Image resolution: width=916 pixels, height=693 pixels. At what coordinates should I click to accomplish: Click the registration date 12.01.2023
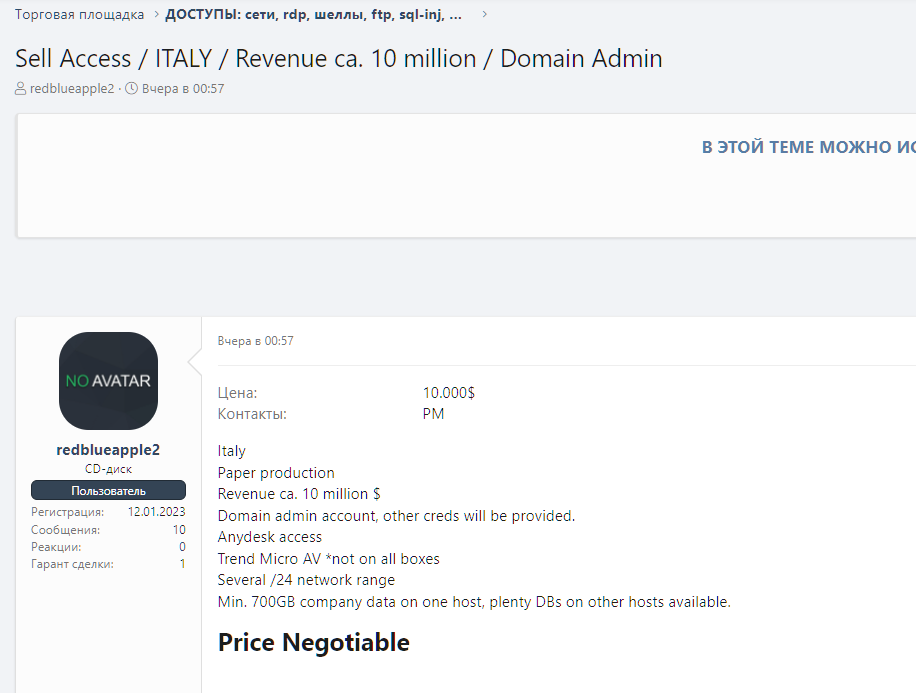point(156,512)
